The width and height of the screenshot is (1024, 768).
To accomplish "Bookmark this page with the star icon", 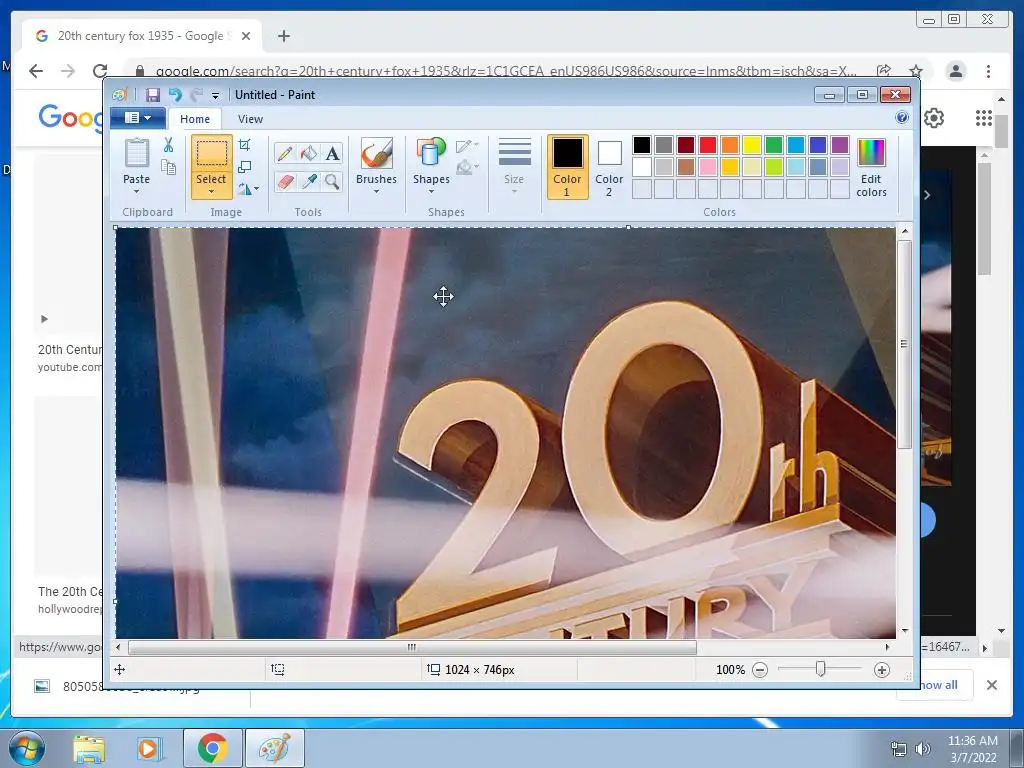I will tap(916, 71).
